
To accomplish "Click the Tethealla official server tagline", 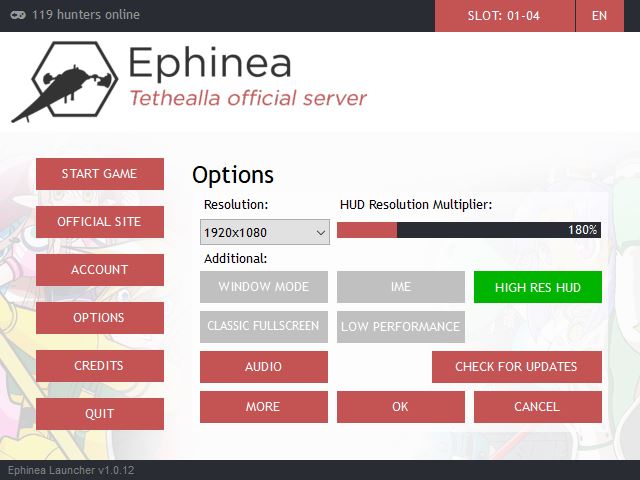I will 248,98.
